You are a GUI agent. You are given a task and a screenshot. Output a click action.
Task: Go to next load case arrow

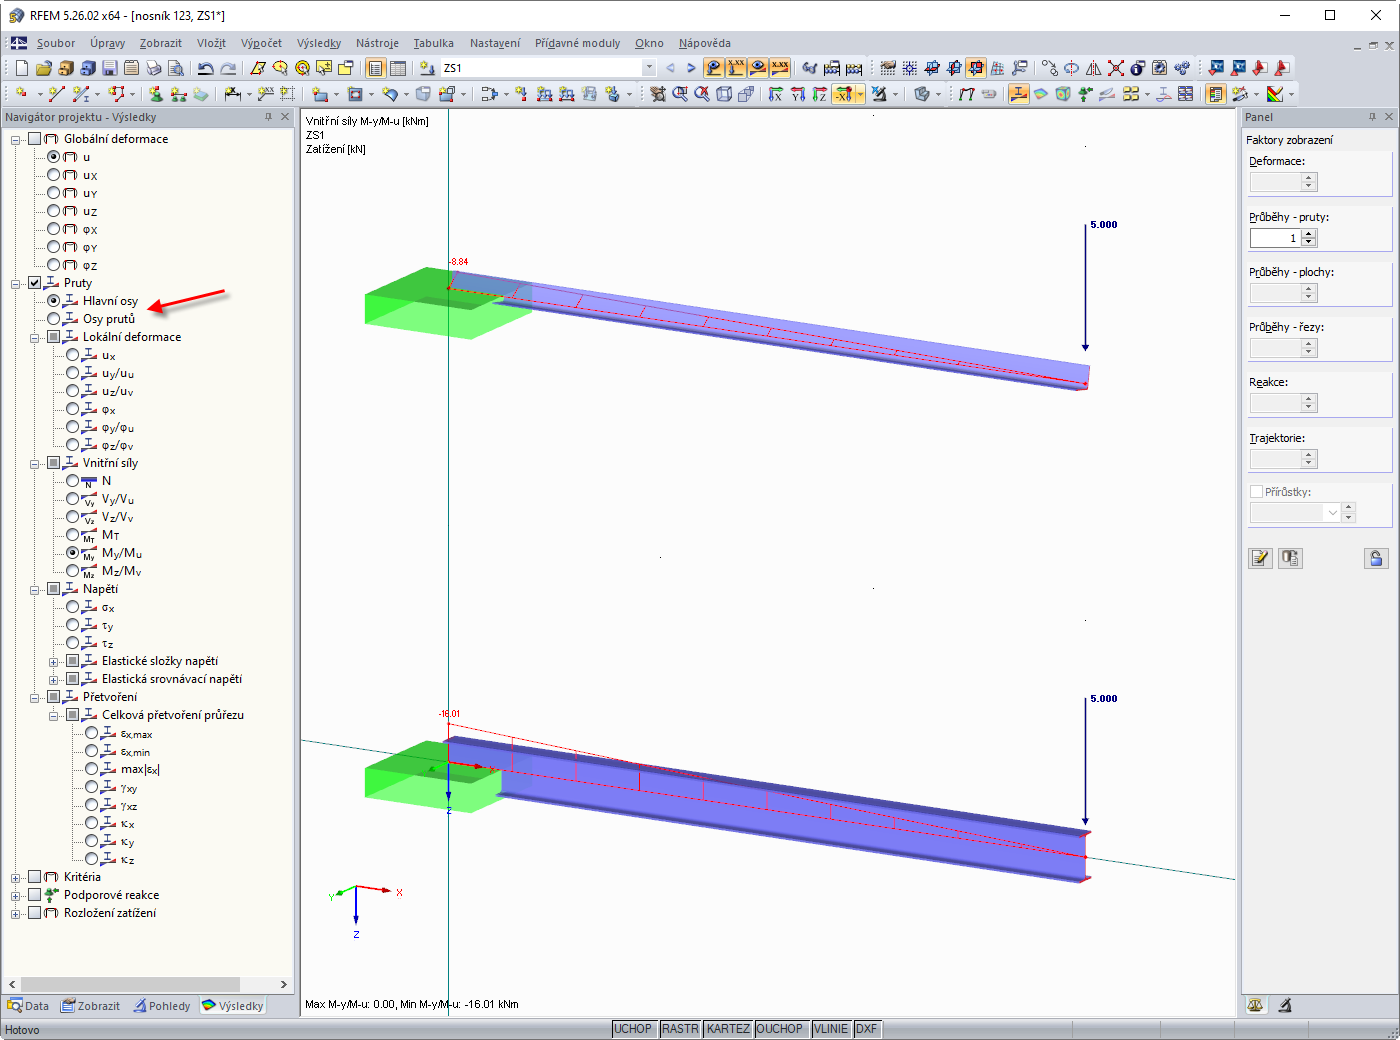pos(691,68)
